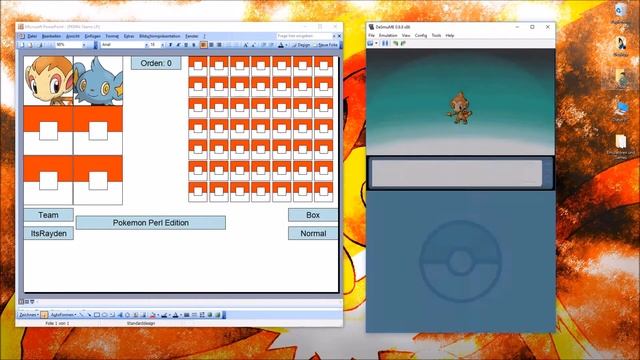Open the Arial font name dropdown
Image resolution: width=640 pixels, height=360 pixels.
click(146, 45)
